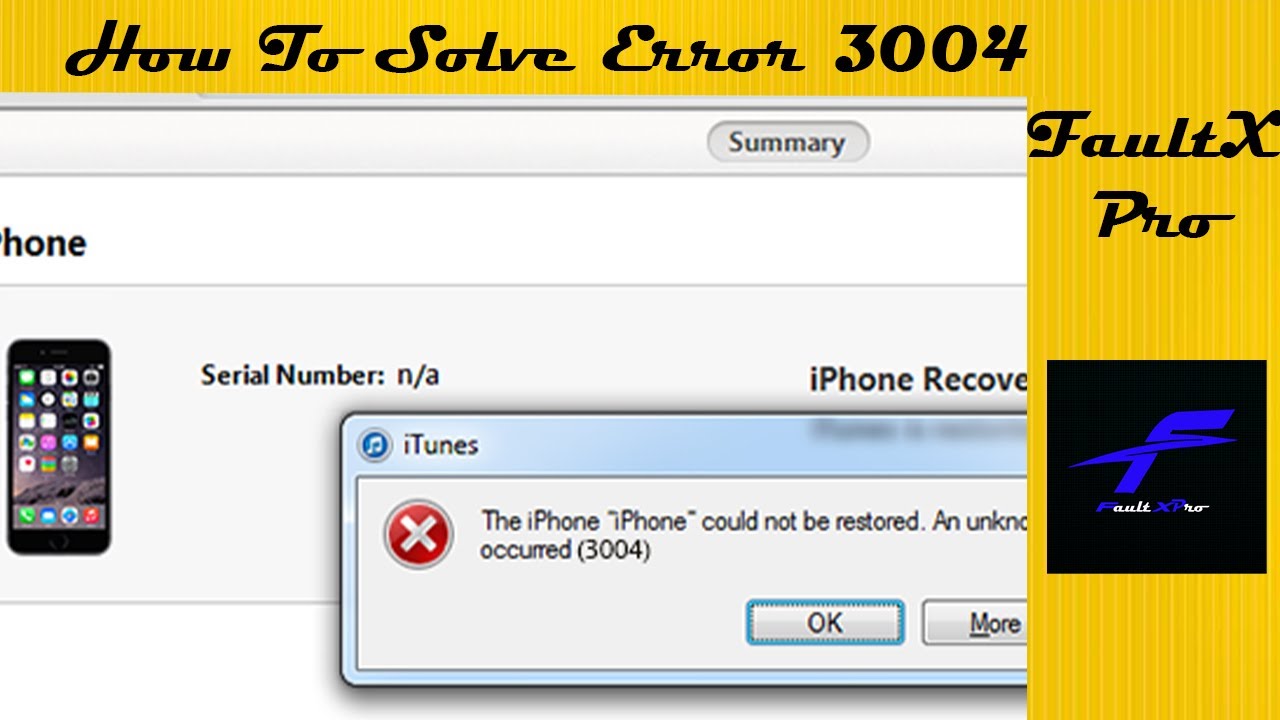
Task: Click the green Phone icon in iPhone dock
Action: tap(27, 515)
